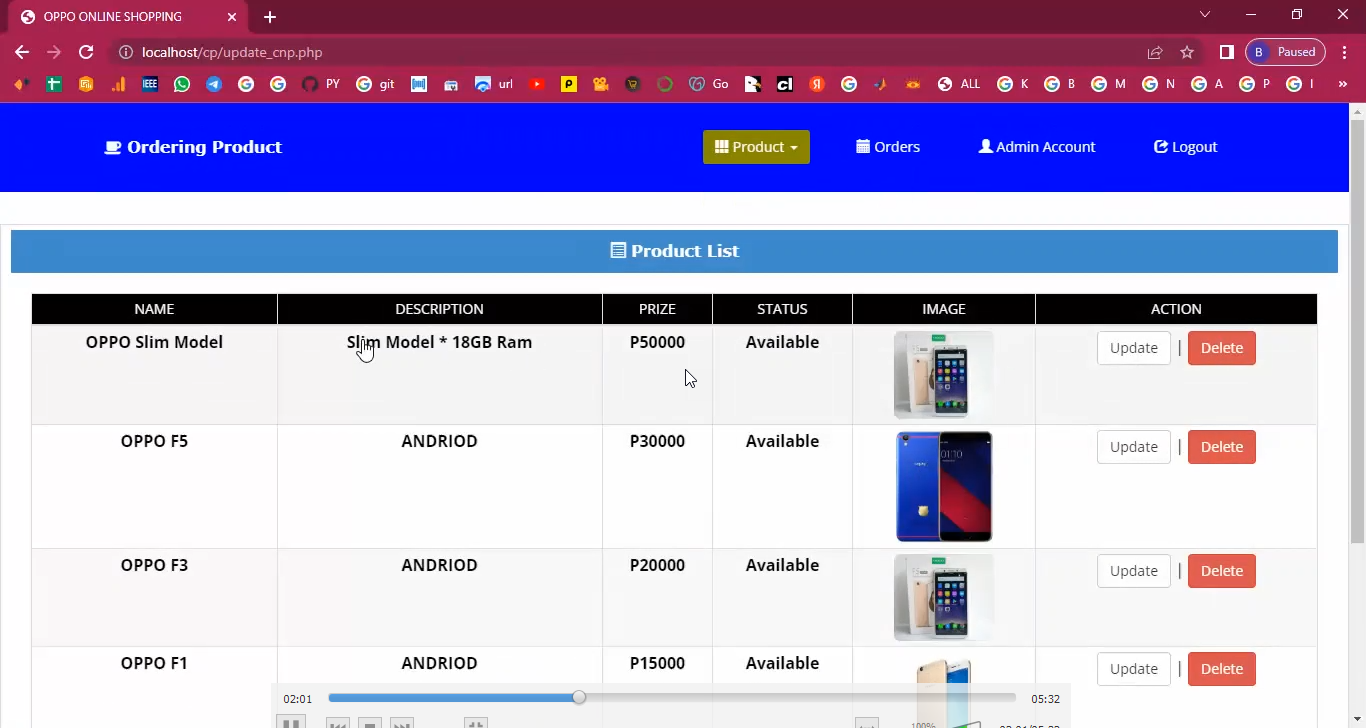
Task: Reload the current page
Action: (86, 52)
